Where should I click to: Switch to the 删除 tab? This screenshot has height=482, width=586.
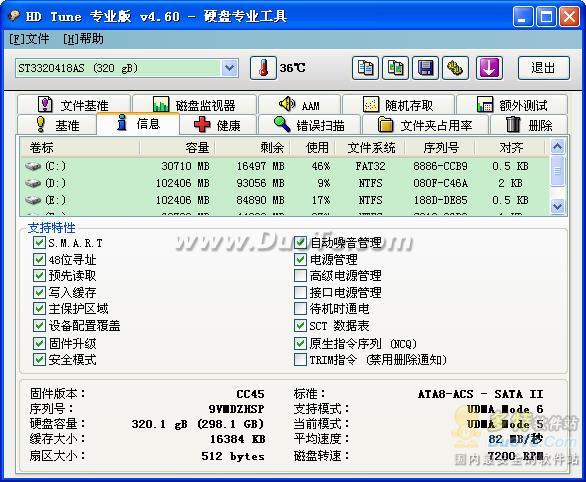(529, 125)
